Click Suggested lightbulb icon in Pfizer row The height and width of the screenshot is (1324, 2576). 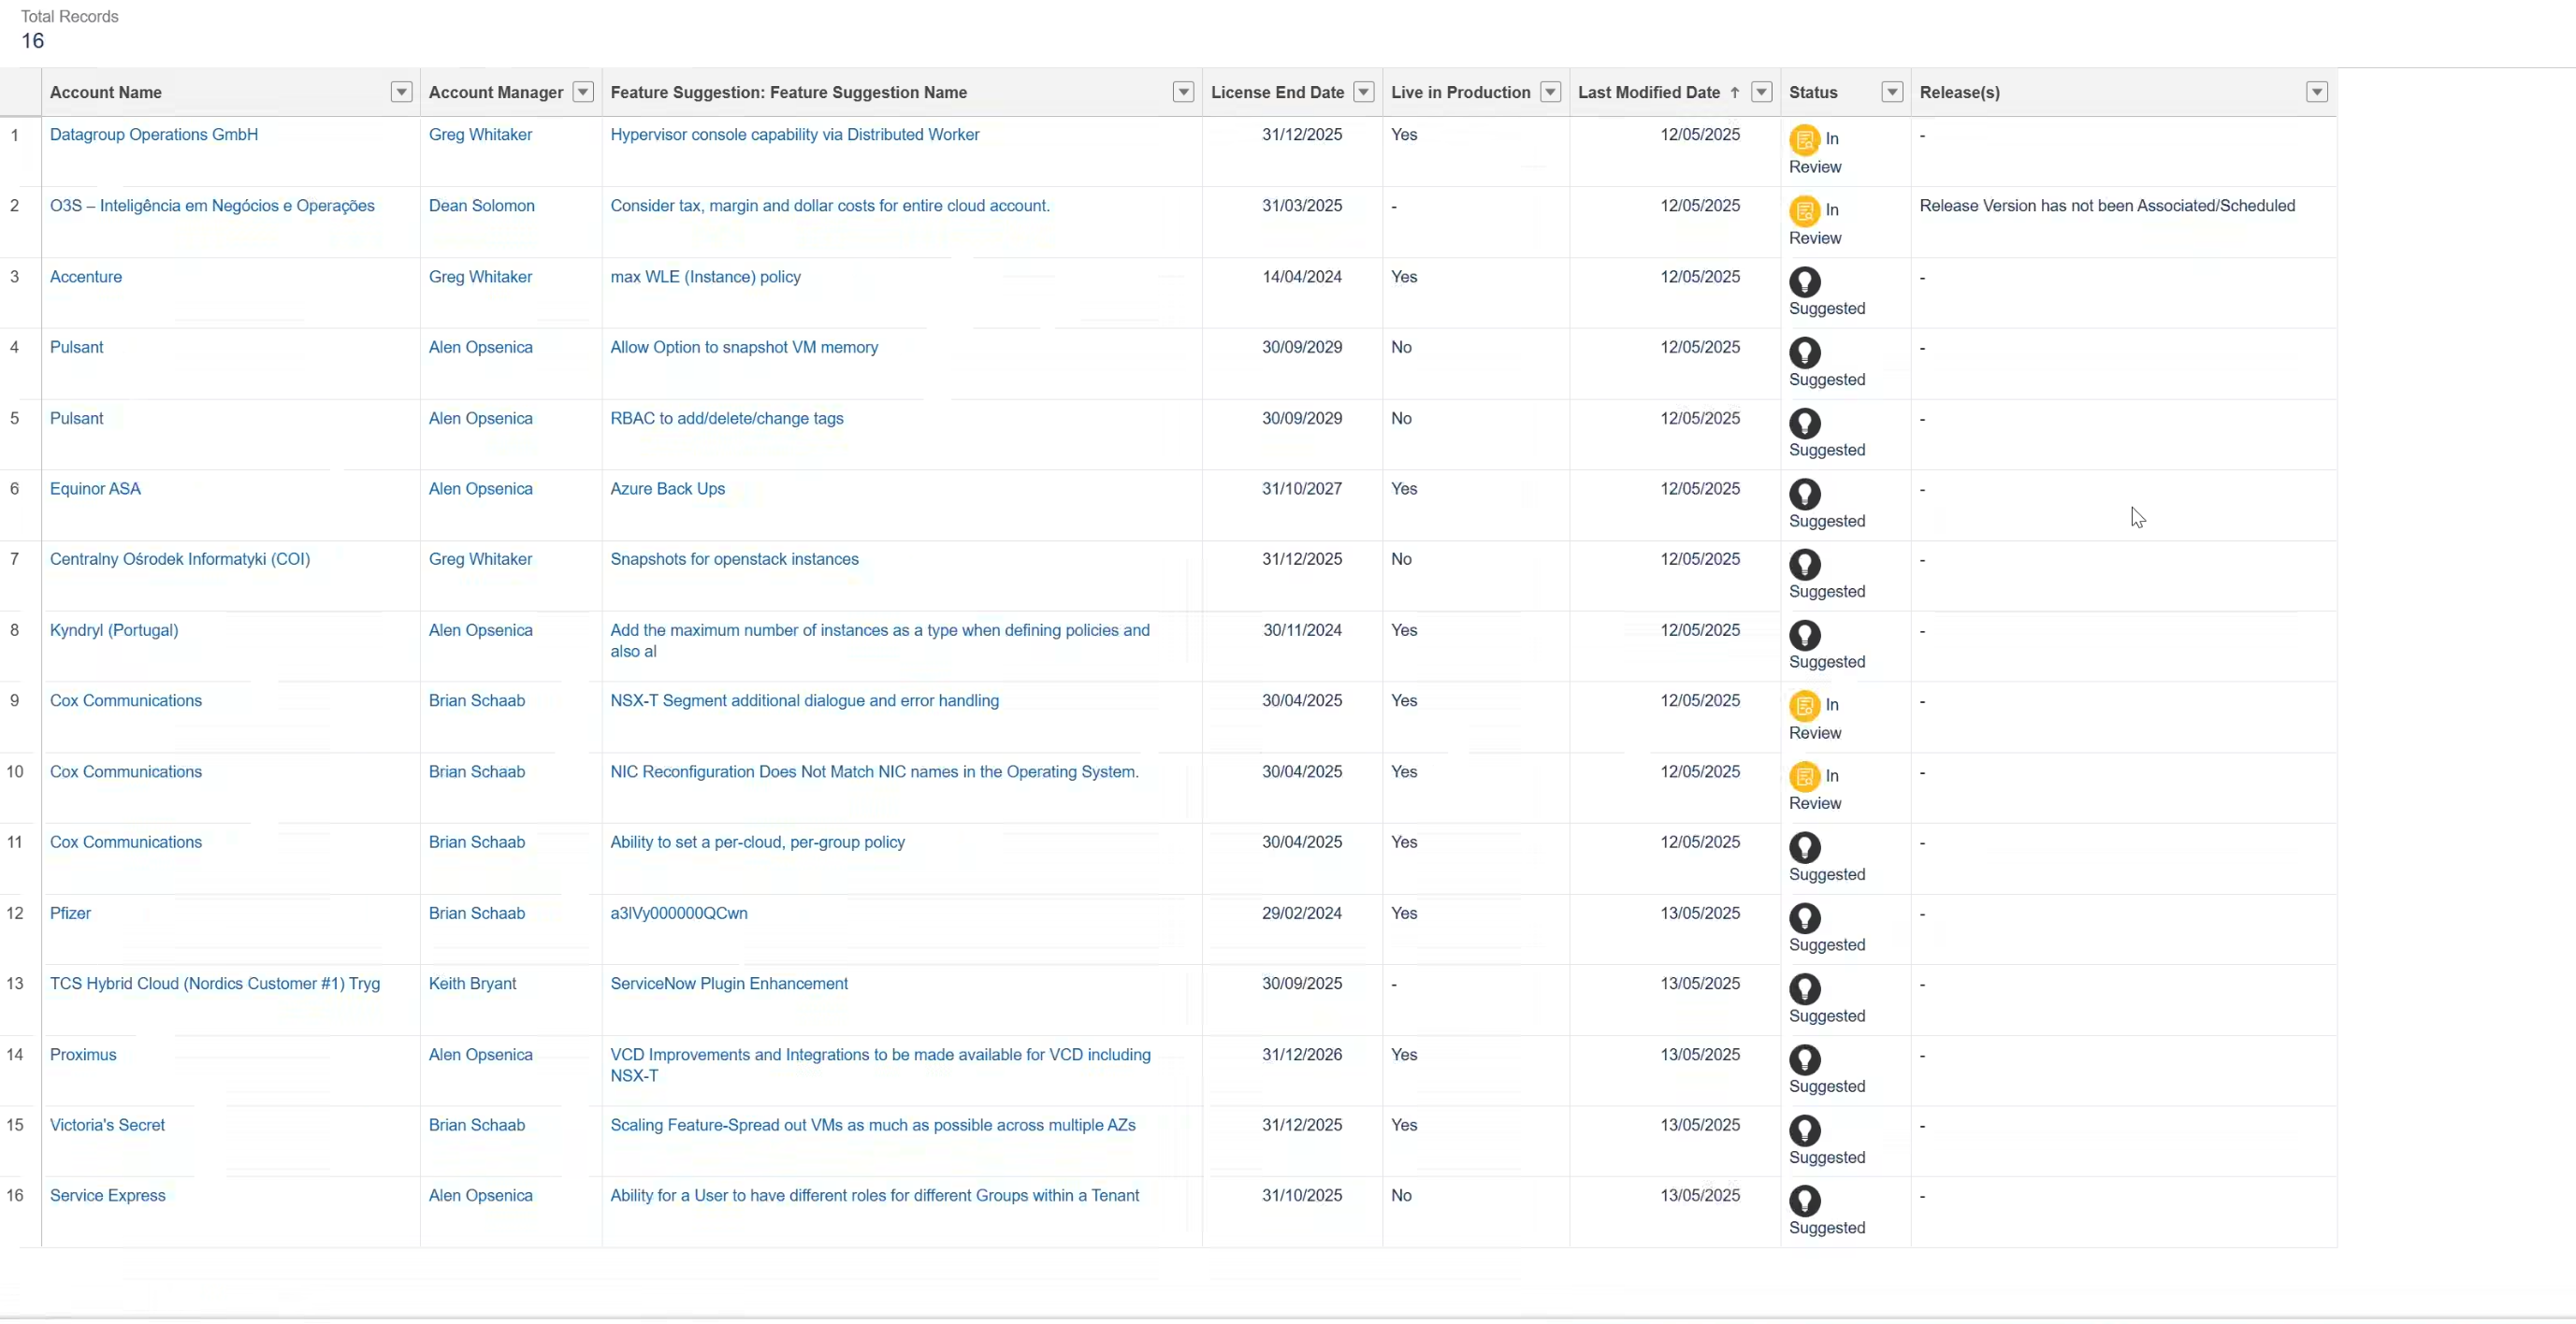point(1804,917)
